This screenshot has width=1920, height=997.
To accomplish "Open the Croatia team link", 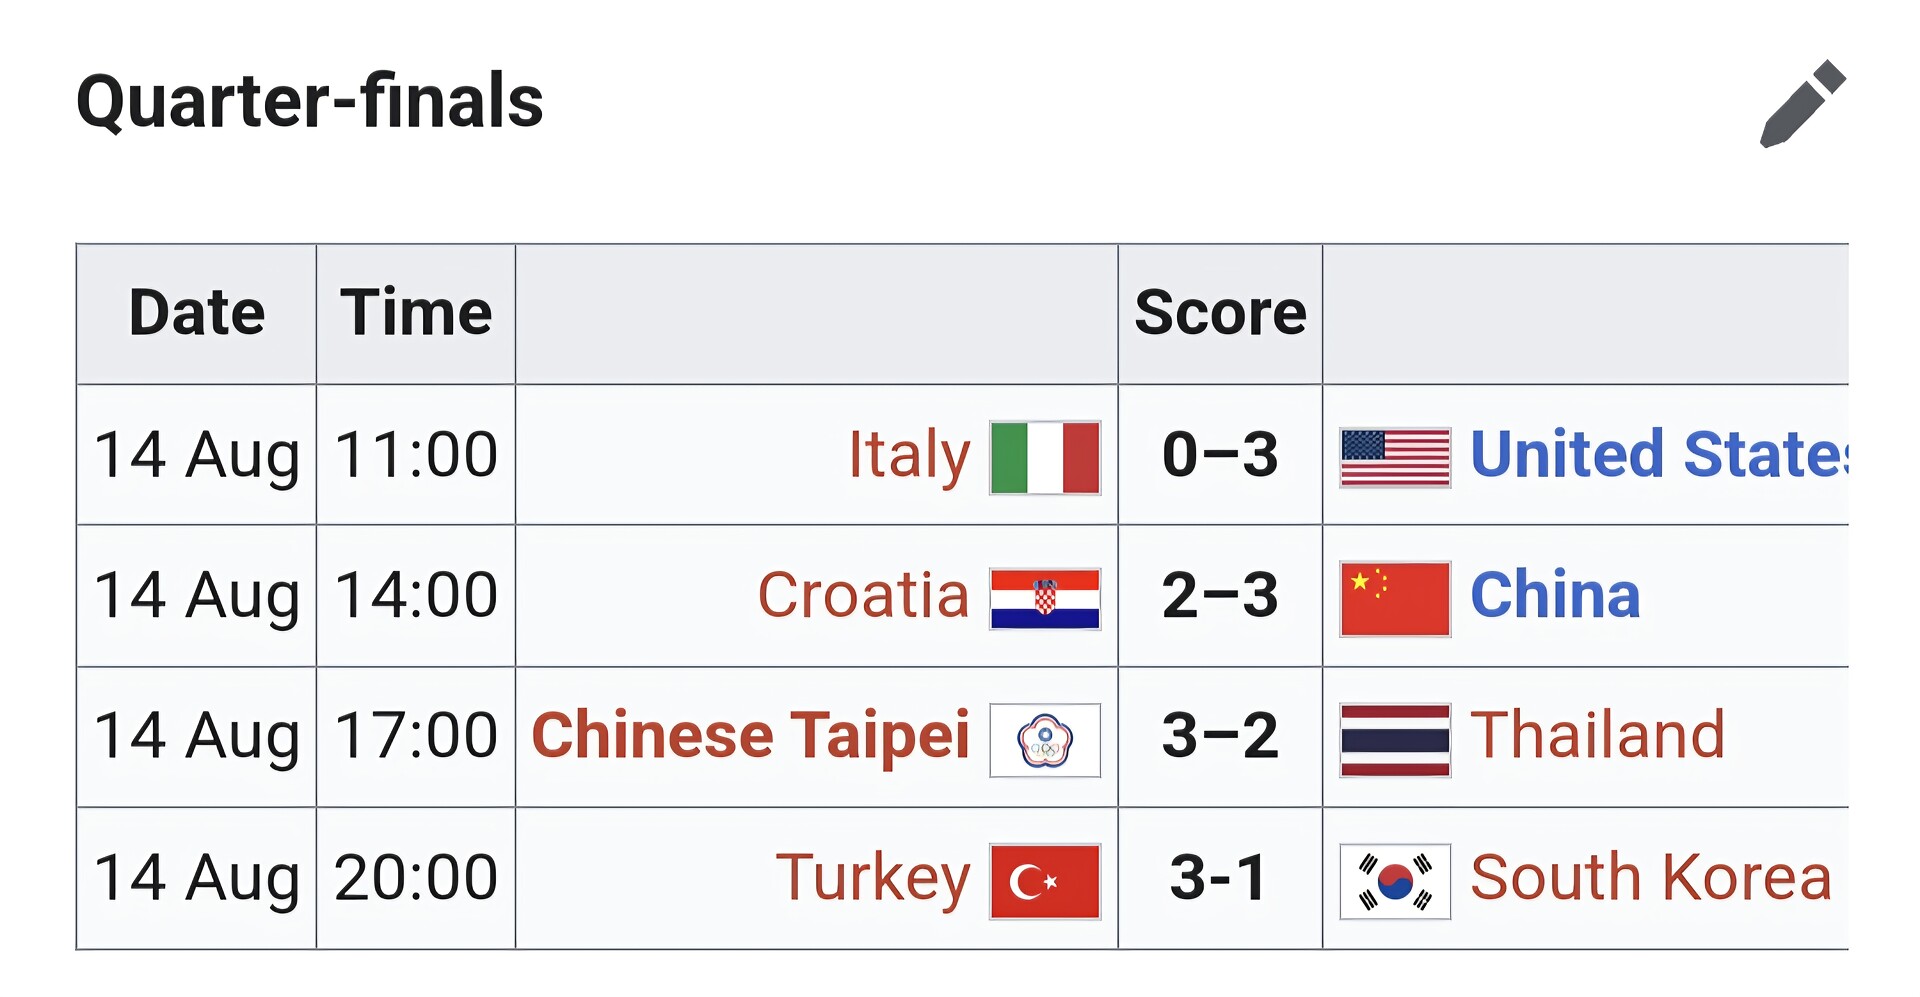I will tap(863, 595).
